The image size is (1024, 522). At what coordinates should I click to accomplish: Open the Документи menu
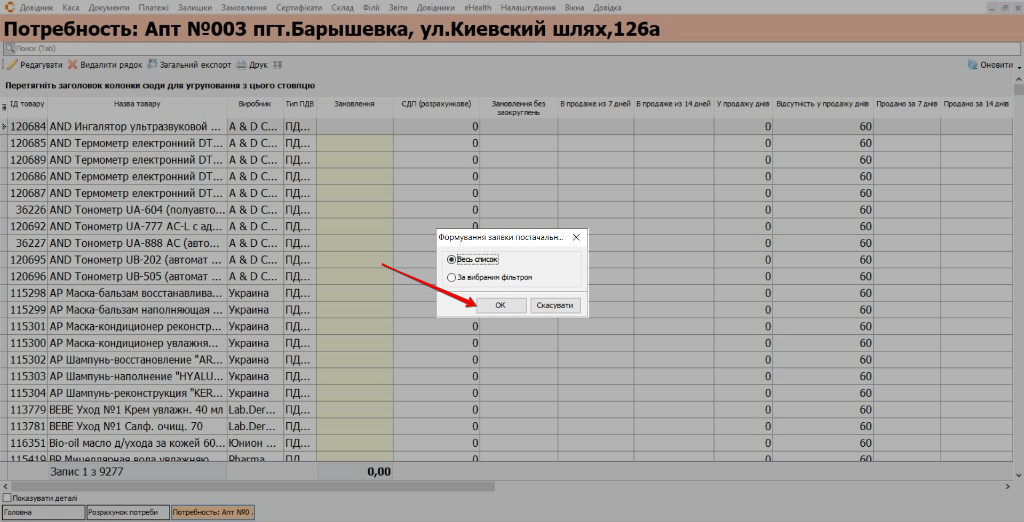click(109, 7)
